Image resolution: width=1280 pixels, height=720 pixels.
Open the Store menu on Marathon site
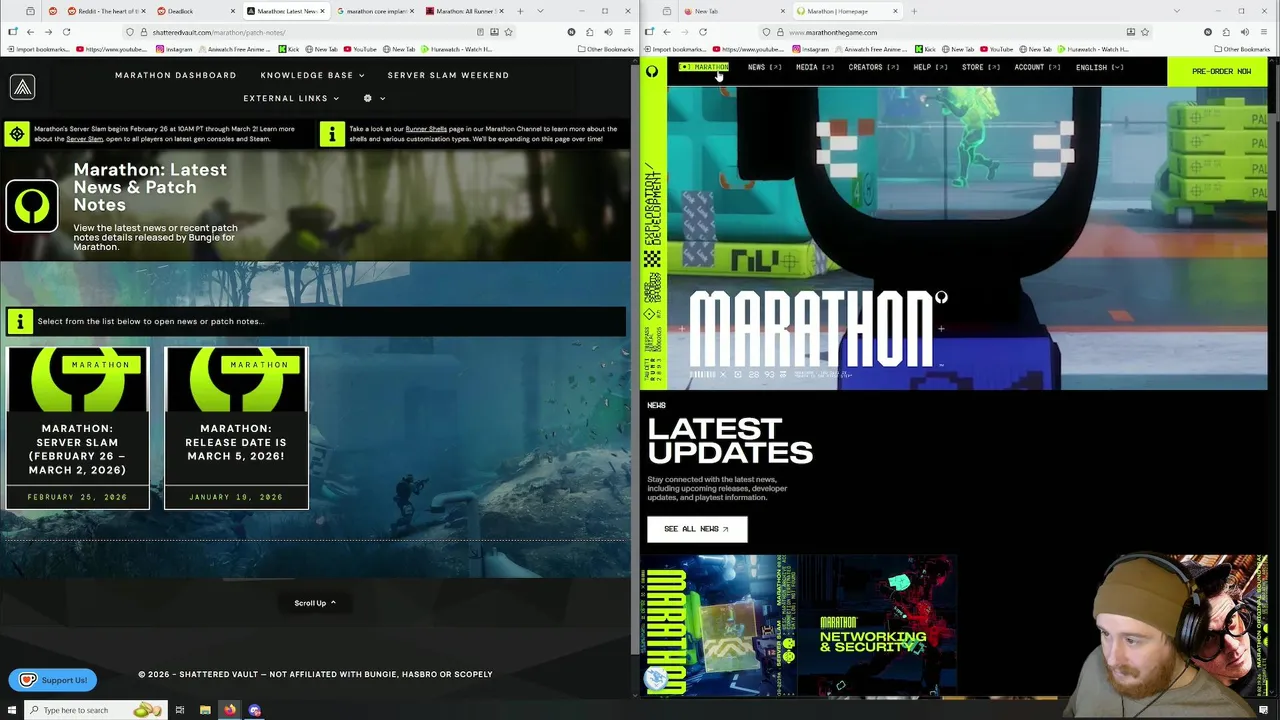(980, 67)
